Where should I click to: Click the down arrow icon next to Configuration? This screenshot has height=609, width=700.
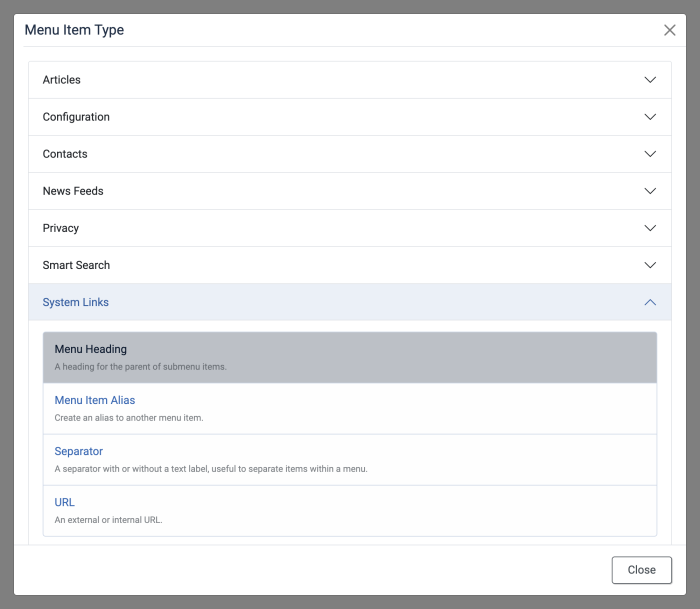[650, 117]
